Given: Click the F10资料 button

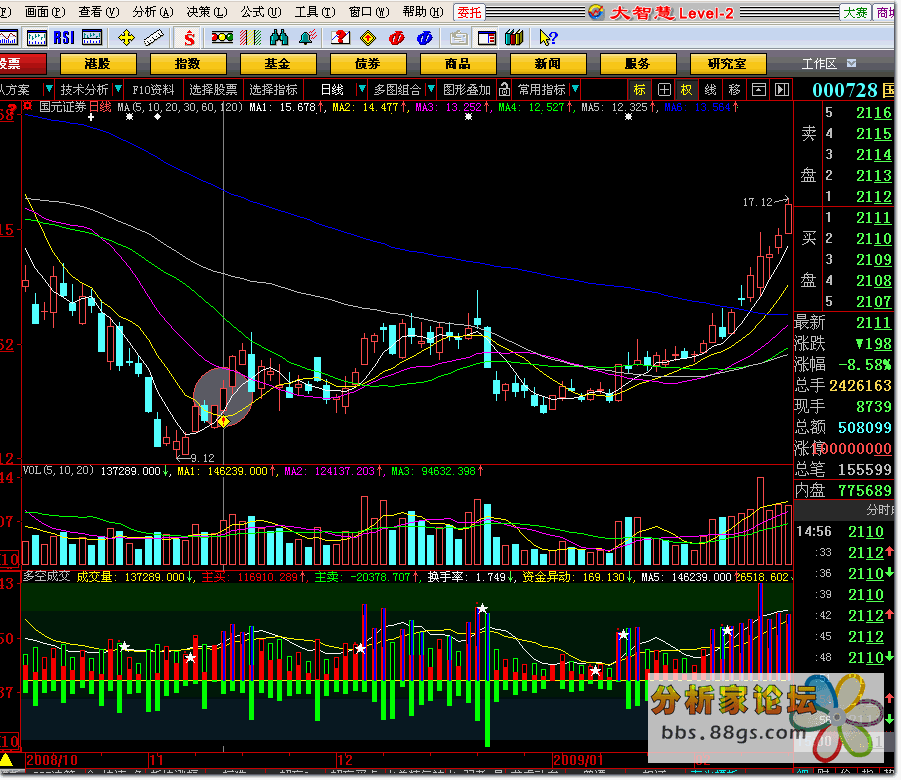Looking at the screenshot, I should click(153, 90).
